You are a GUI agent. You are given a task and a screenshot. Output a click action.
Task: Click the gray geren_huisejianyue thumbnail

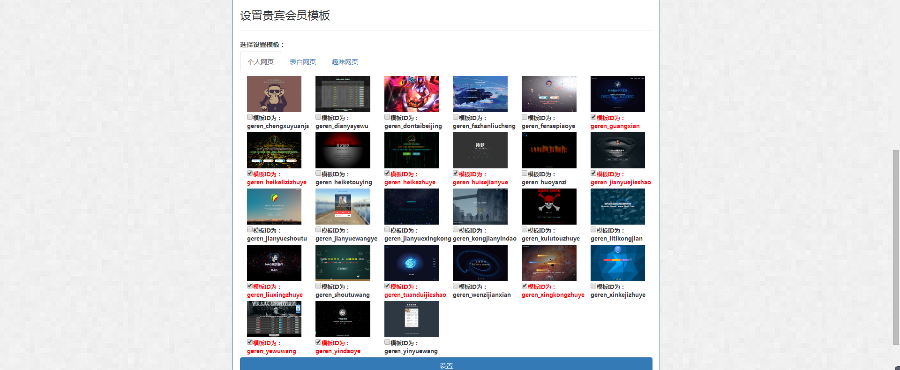pos(480,150)
